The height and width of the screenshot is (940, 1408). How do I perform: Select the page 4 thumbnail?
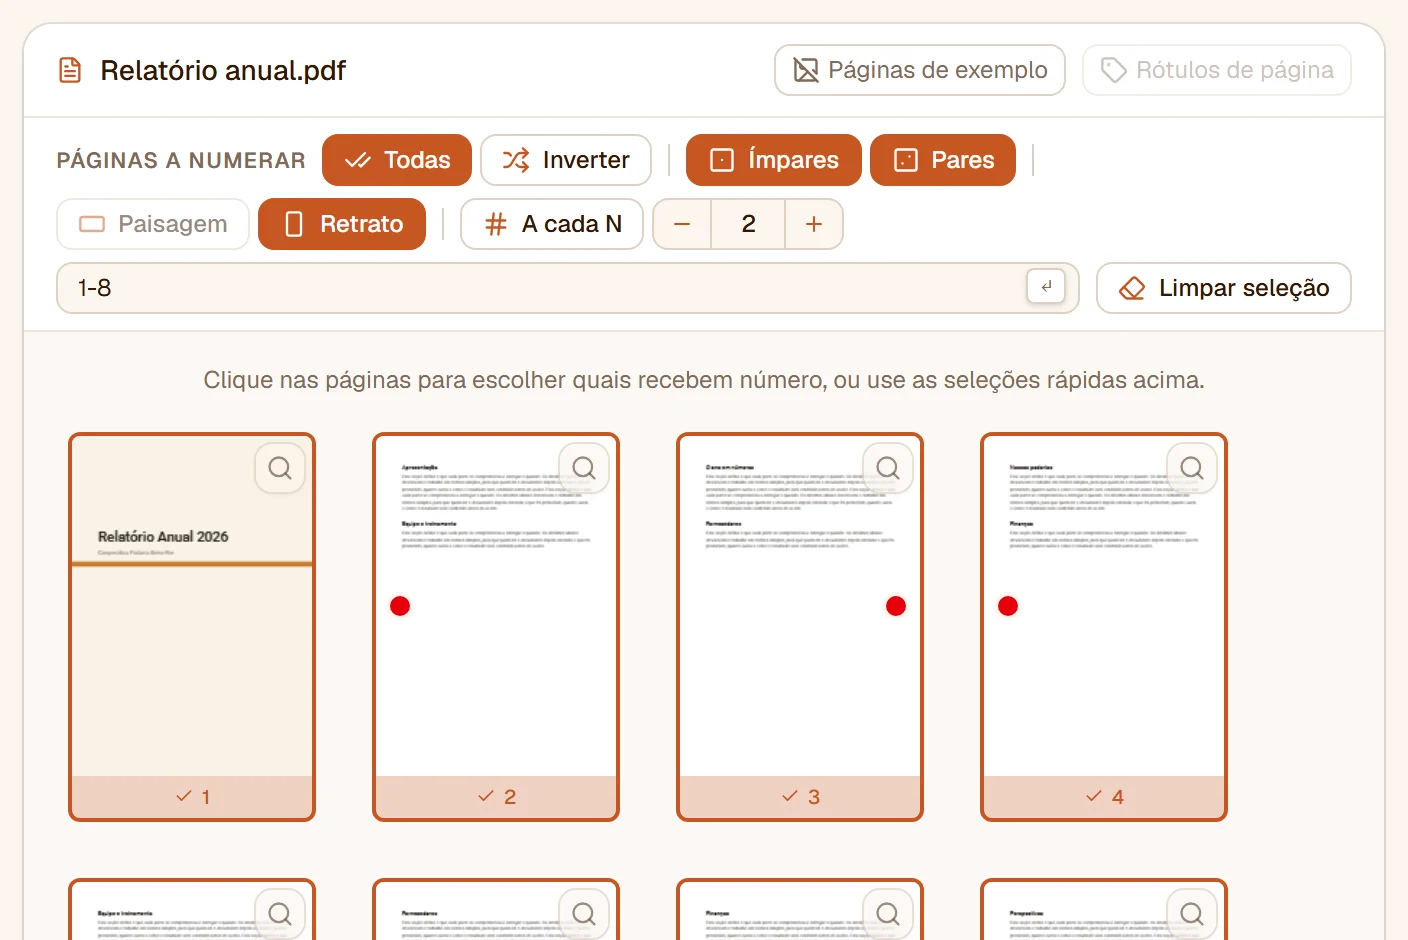pyautogui.click(x=1104, y=627)
